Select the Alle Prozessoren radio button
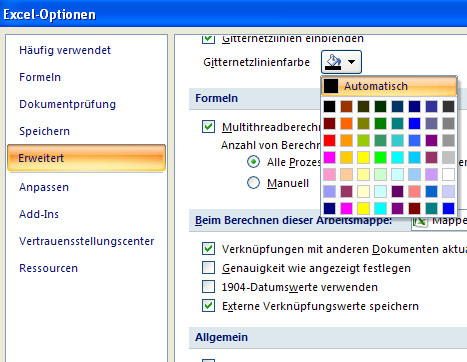 253,162
